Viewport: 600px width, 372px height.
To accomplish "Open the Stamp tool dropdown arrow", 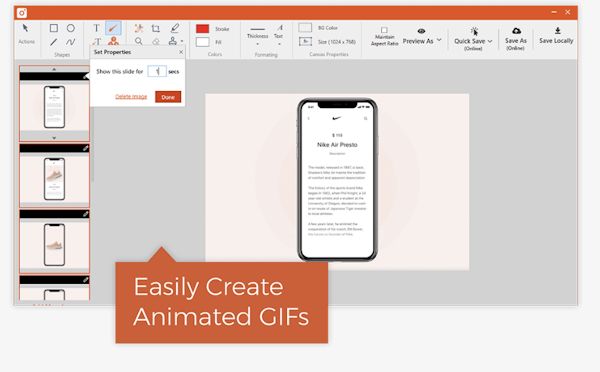I will [x=182, y=41].
